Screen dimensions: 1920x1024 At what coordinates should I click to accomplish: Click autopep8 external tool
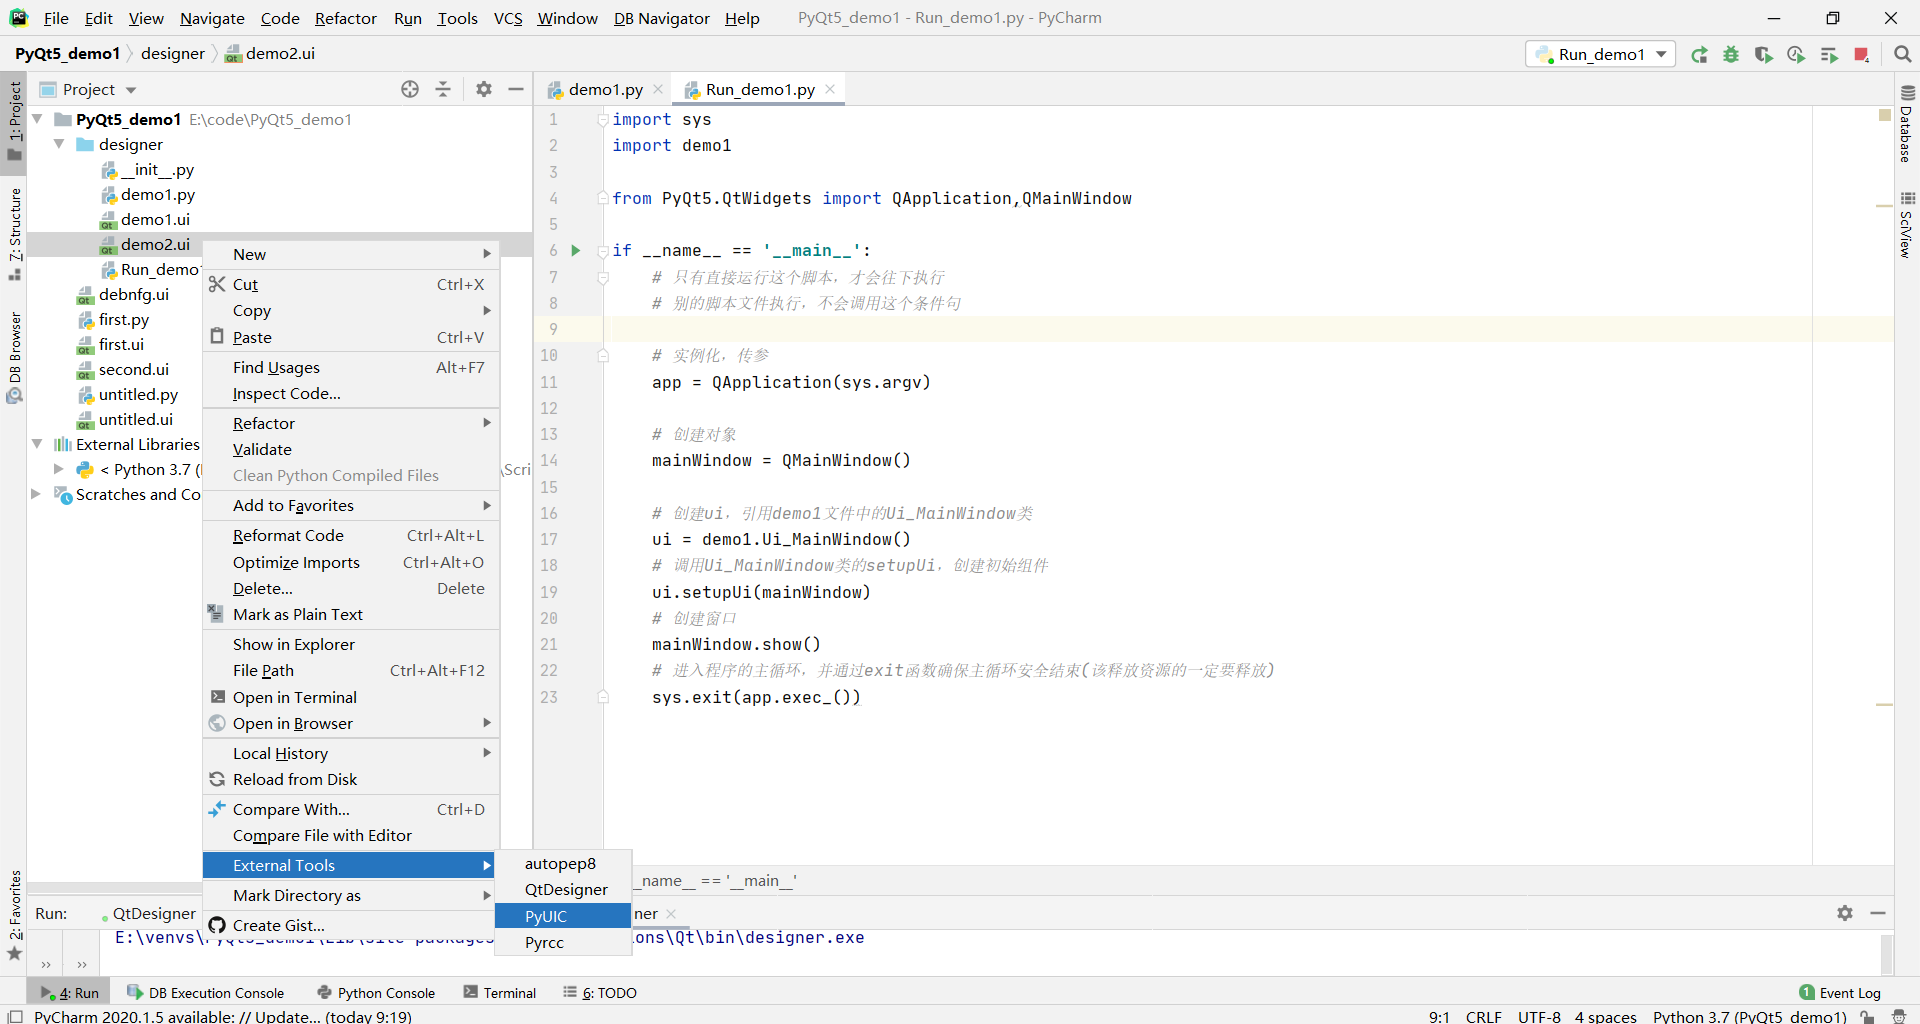[x=563, y=863]
